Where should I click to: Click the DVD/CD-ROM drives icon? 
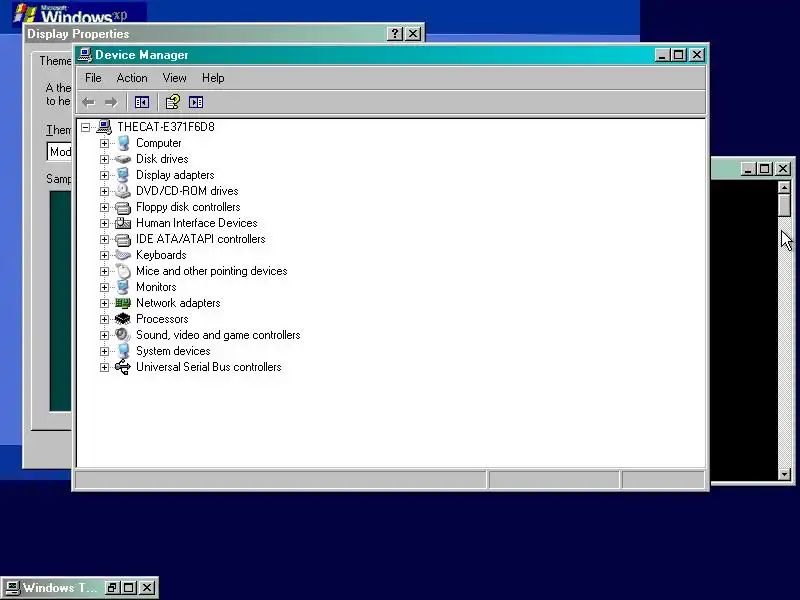(x=123, y=191)
